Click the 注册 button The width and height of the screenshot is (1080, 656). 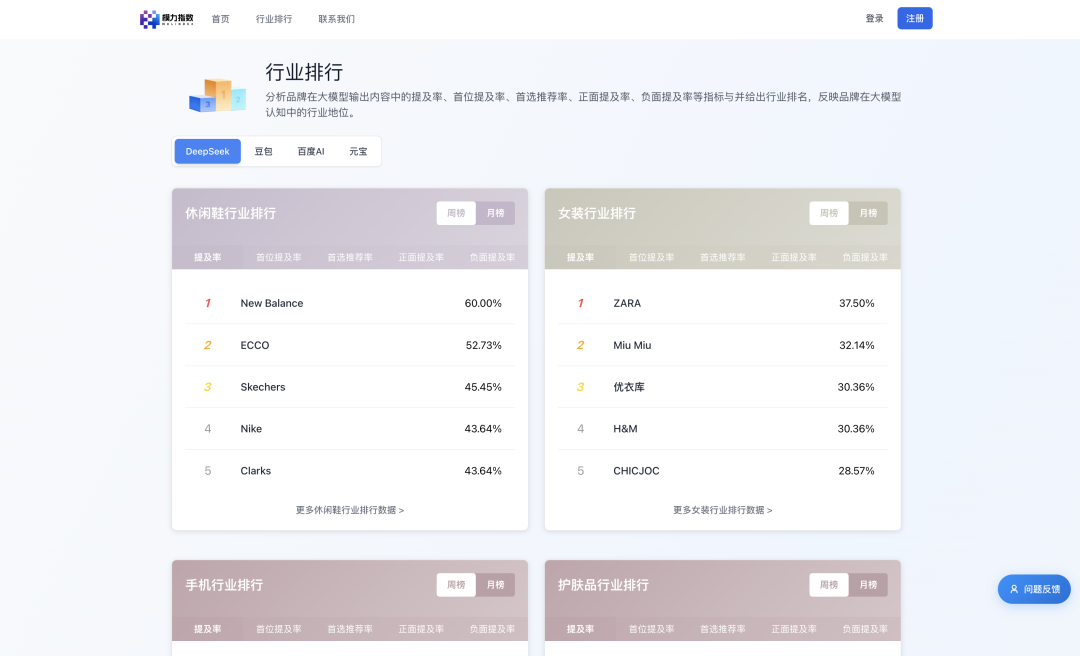[915, 19]
